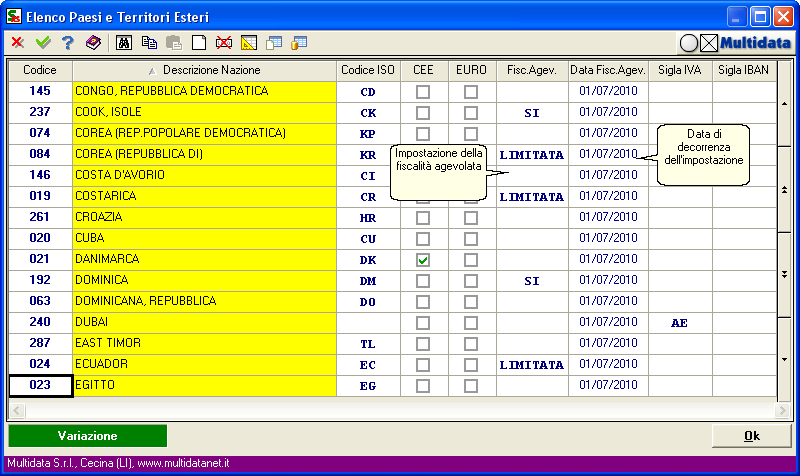Click the red X cancel toolbar icon
The width and height of the screenshot is (800, 476).
coord(18,42)
